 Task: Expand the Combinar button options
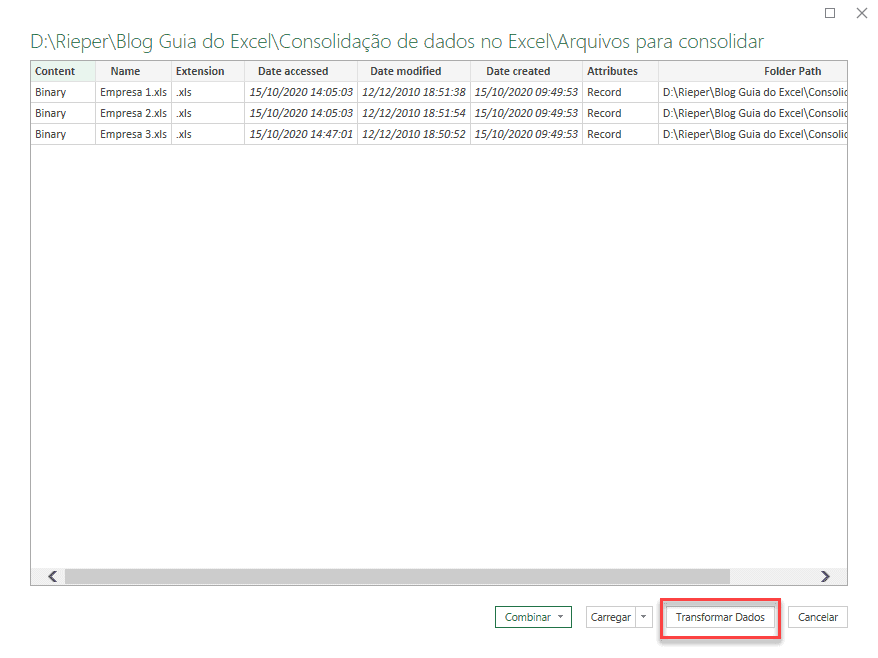[x=560, y=617]
